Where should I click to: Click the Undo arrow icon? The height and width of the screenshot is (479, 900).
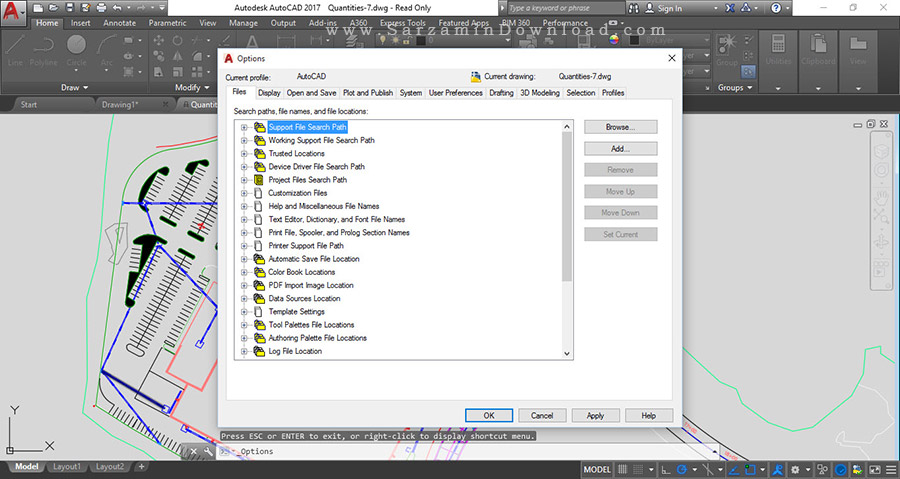coord(118,8)
